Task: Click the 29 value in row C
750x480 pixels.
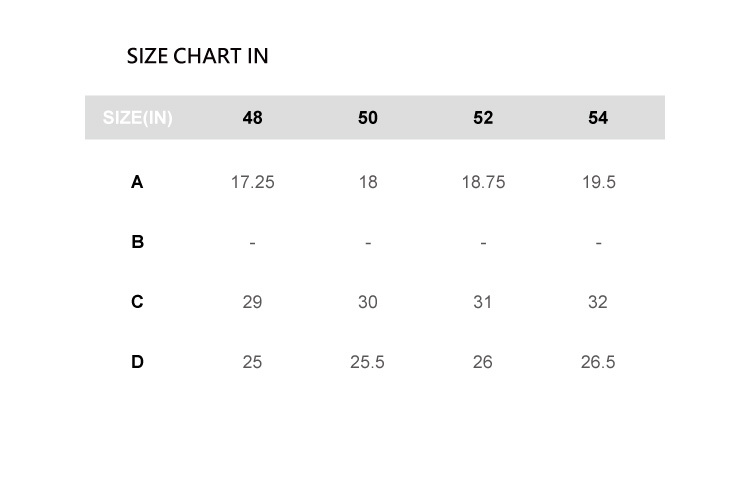Action: 252,302
